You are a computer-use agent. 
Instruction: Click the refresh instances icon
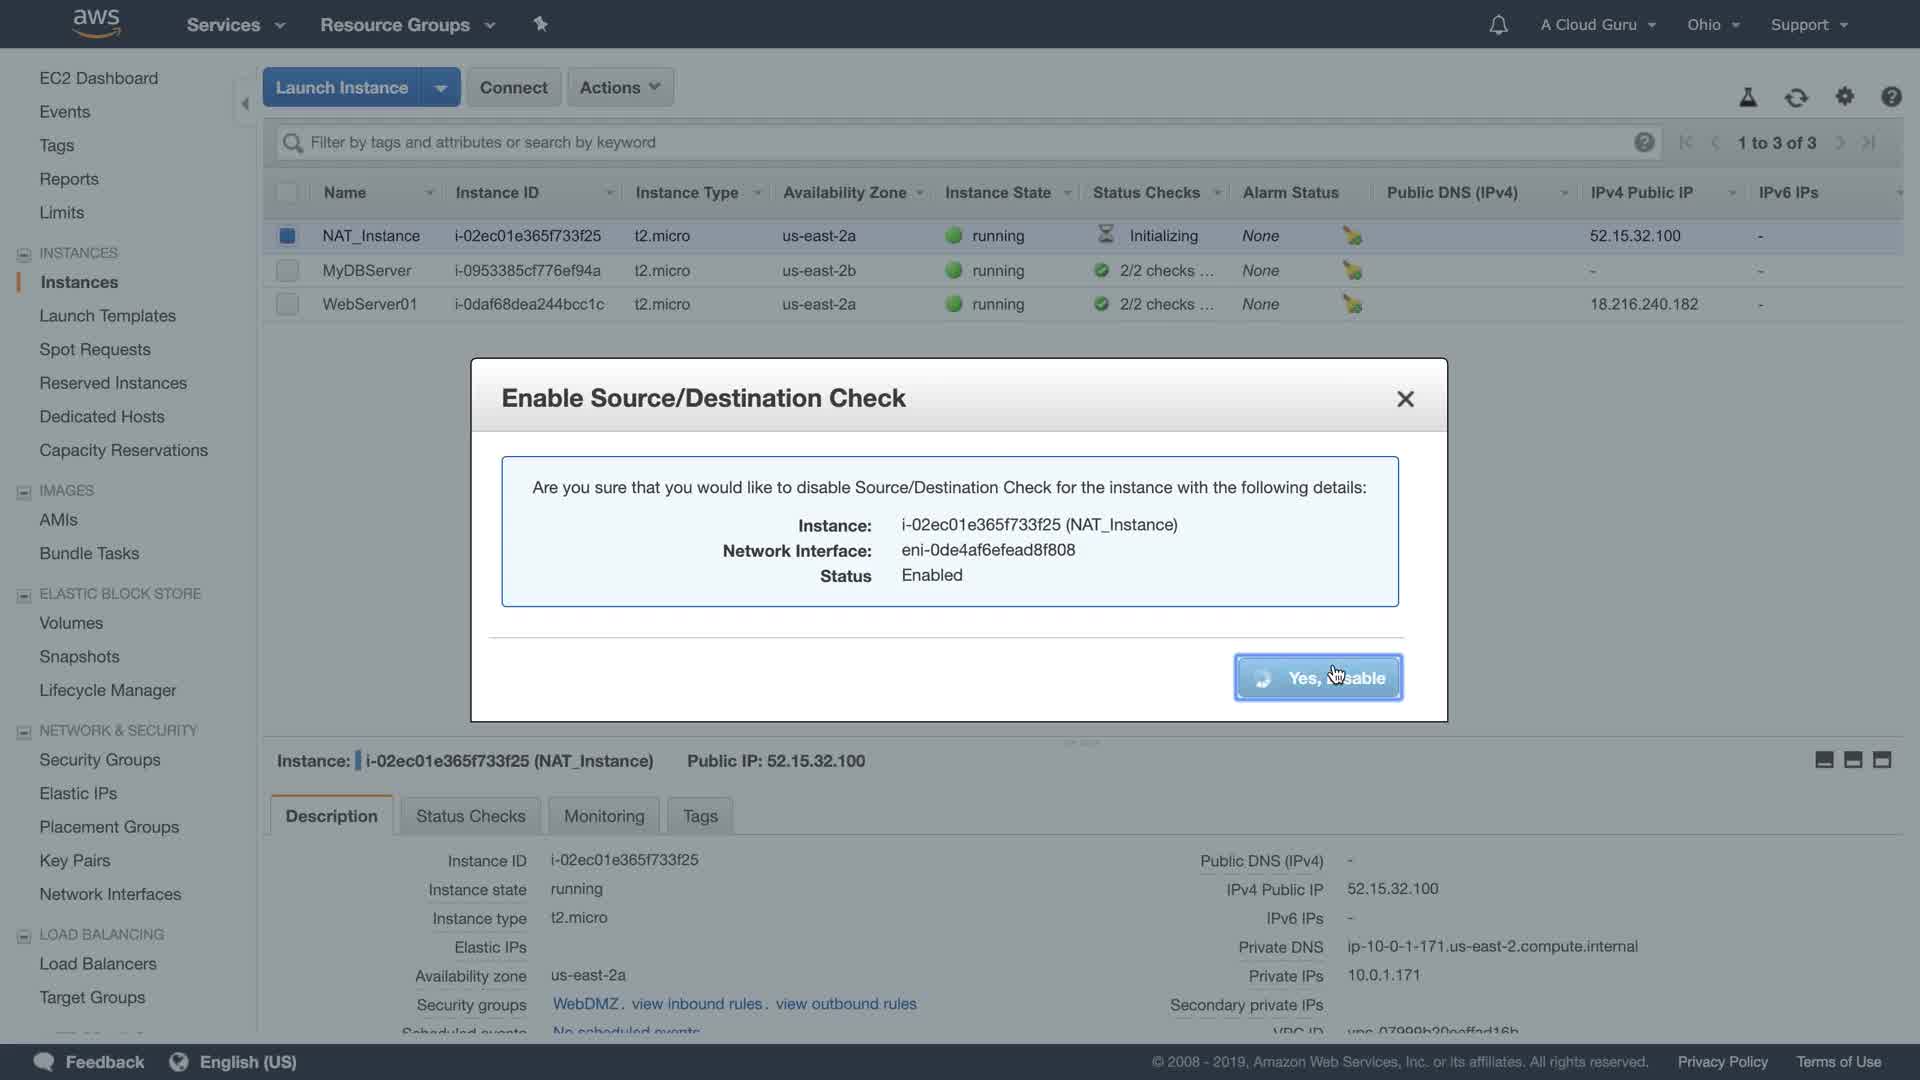click(1796, 97)
